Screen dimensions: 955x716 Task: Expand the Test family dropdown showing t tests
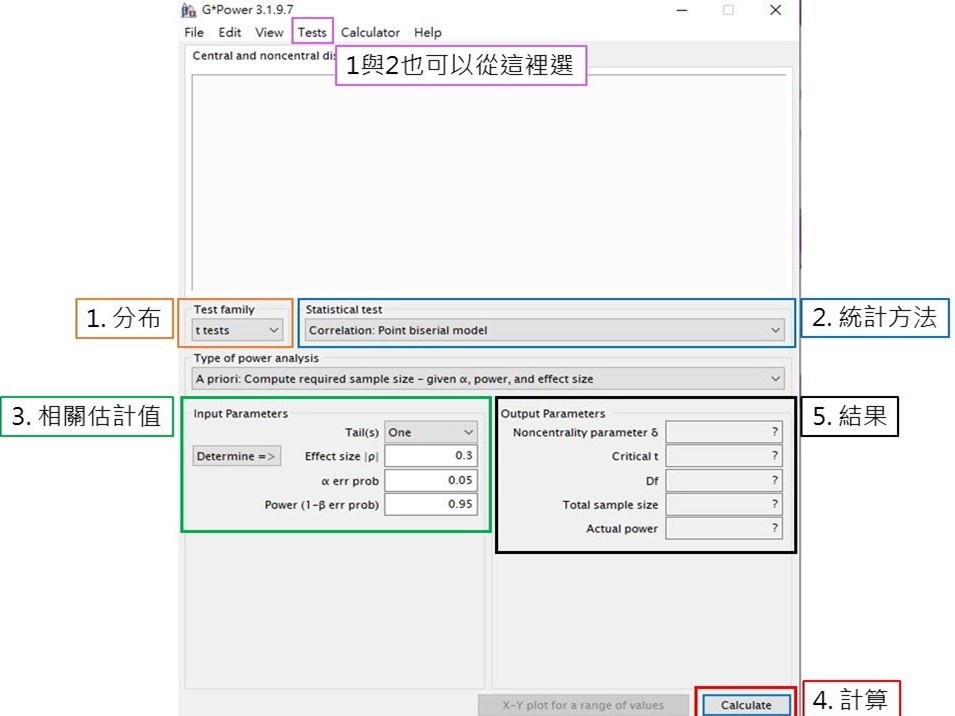[x=237, y=330]
